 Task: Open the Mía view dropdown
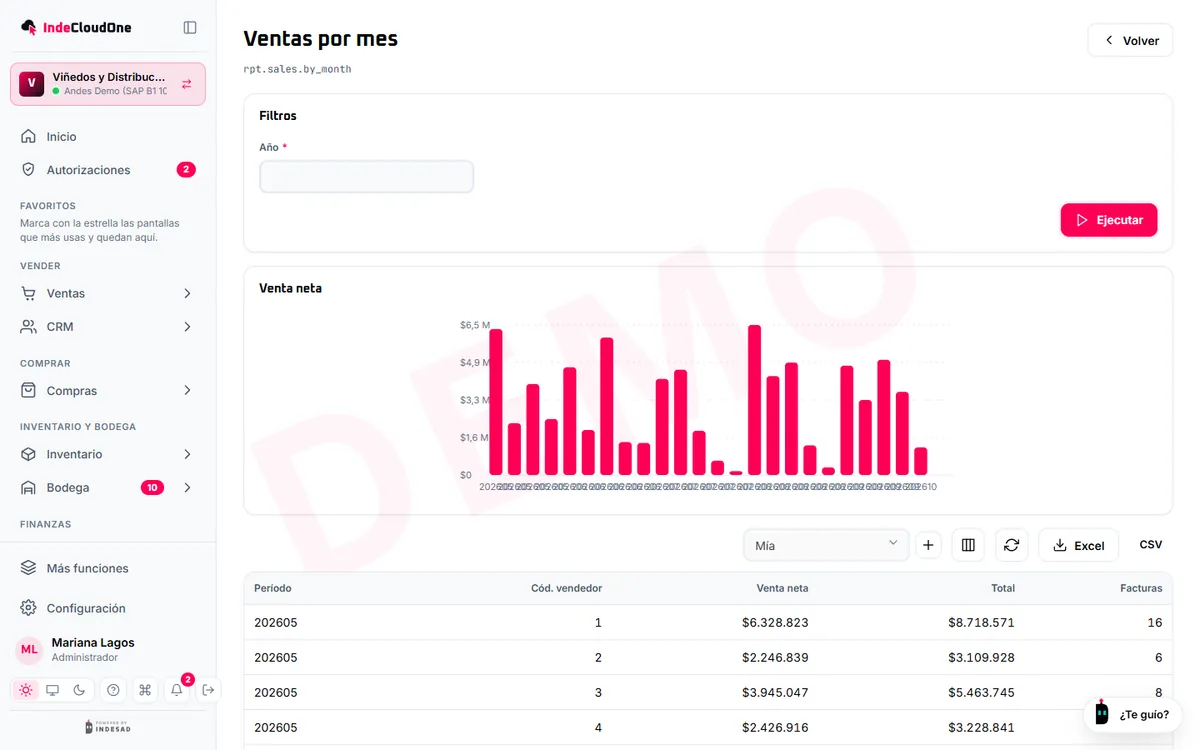click(x=826, y=545)
